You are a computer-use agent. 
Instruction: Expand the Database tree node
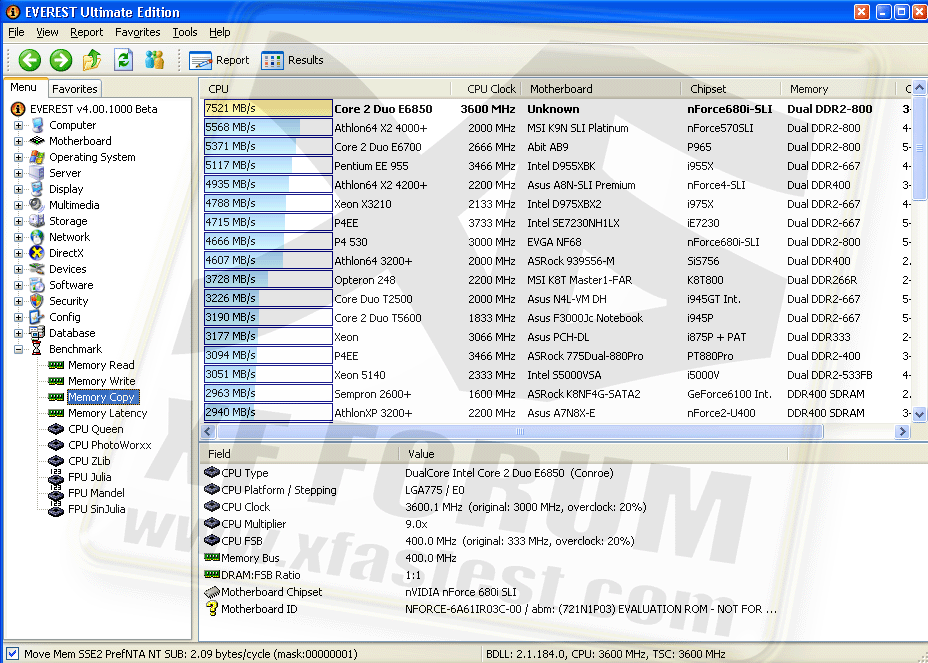pyautogui.click(x=18, y=333)
